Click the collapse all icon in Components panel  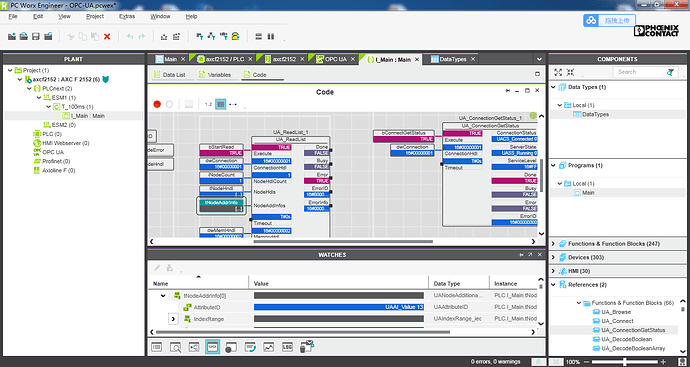coord(570,72)
